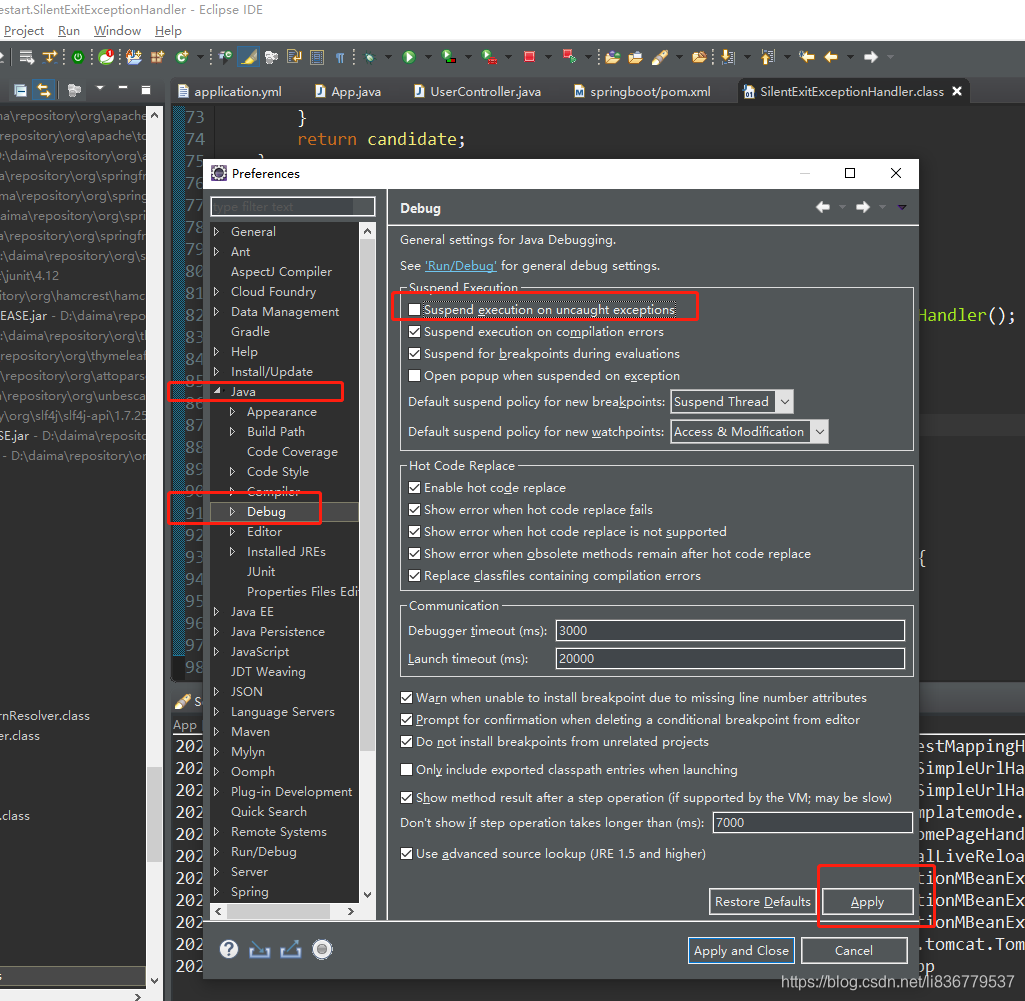The width and height of the screenshot is (1025, 1001).
Task: Collapse the Java preferences node
Action: [217, 391]
